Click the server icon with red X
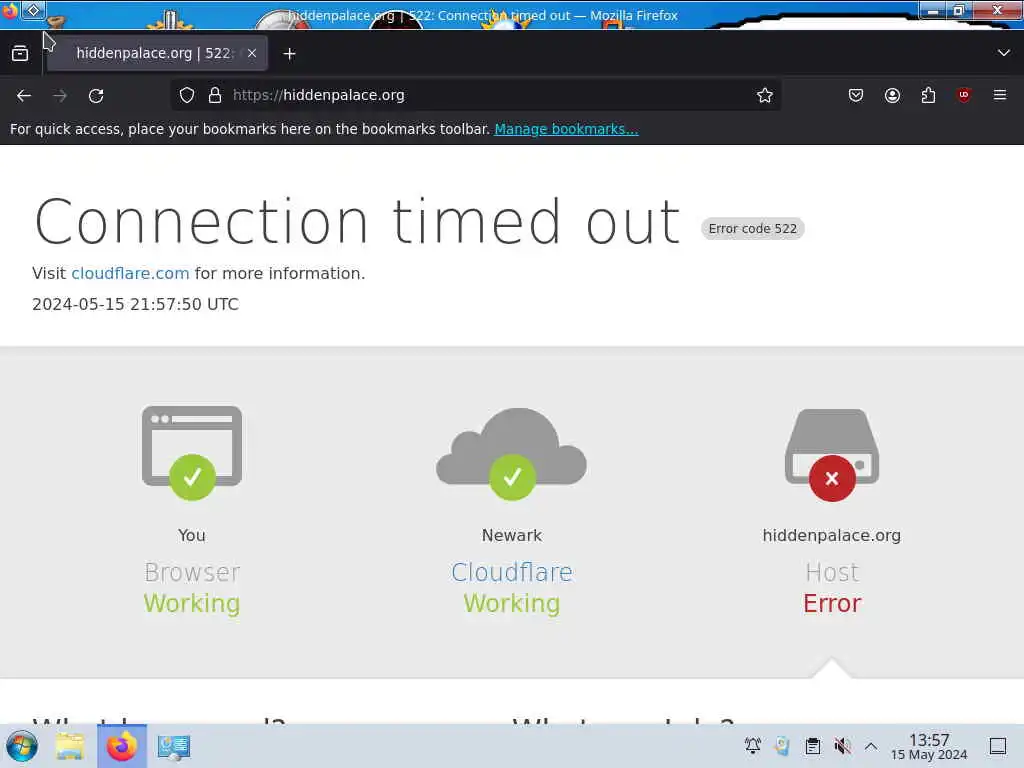 tap(832, 455)
